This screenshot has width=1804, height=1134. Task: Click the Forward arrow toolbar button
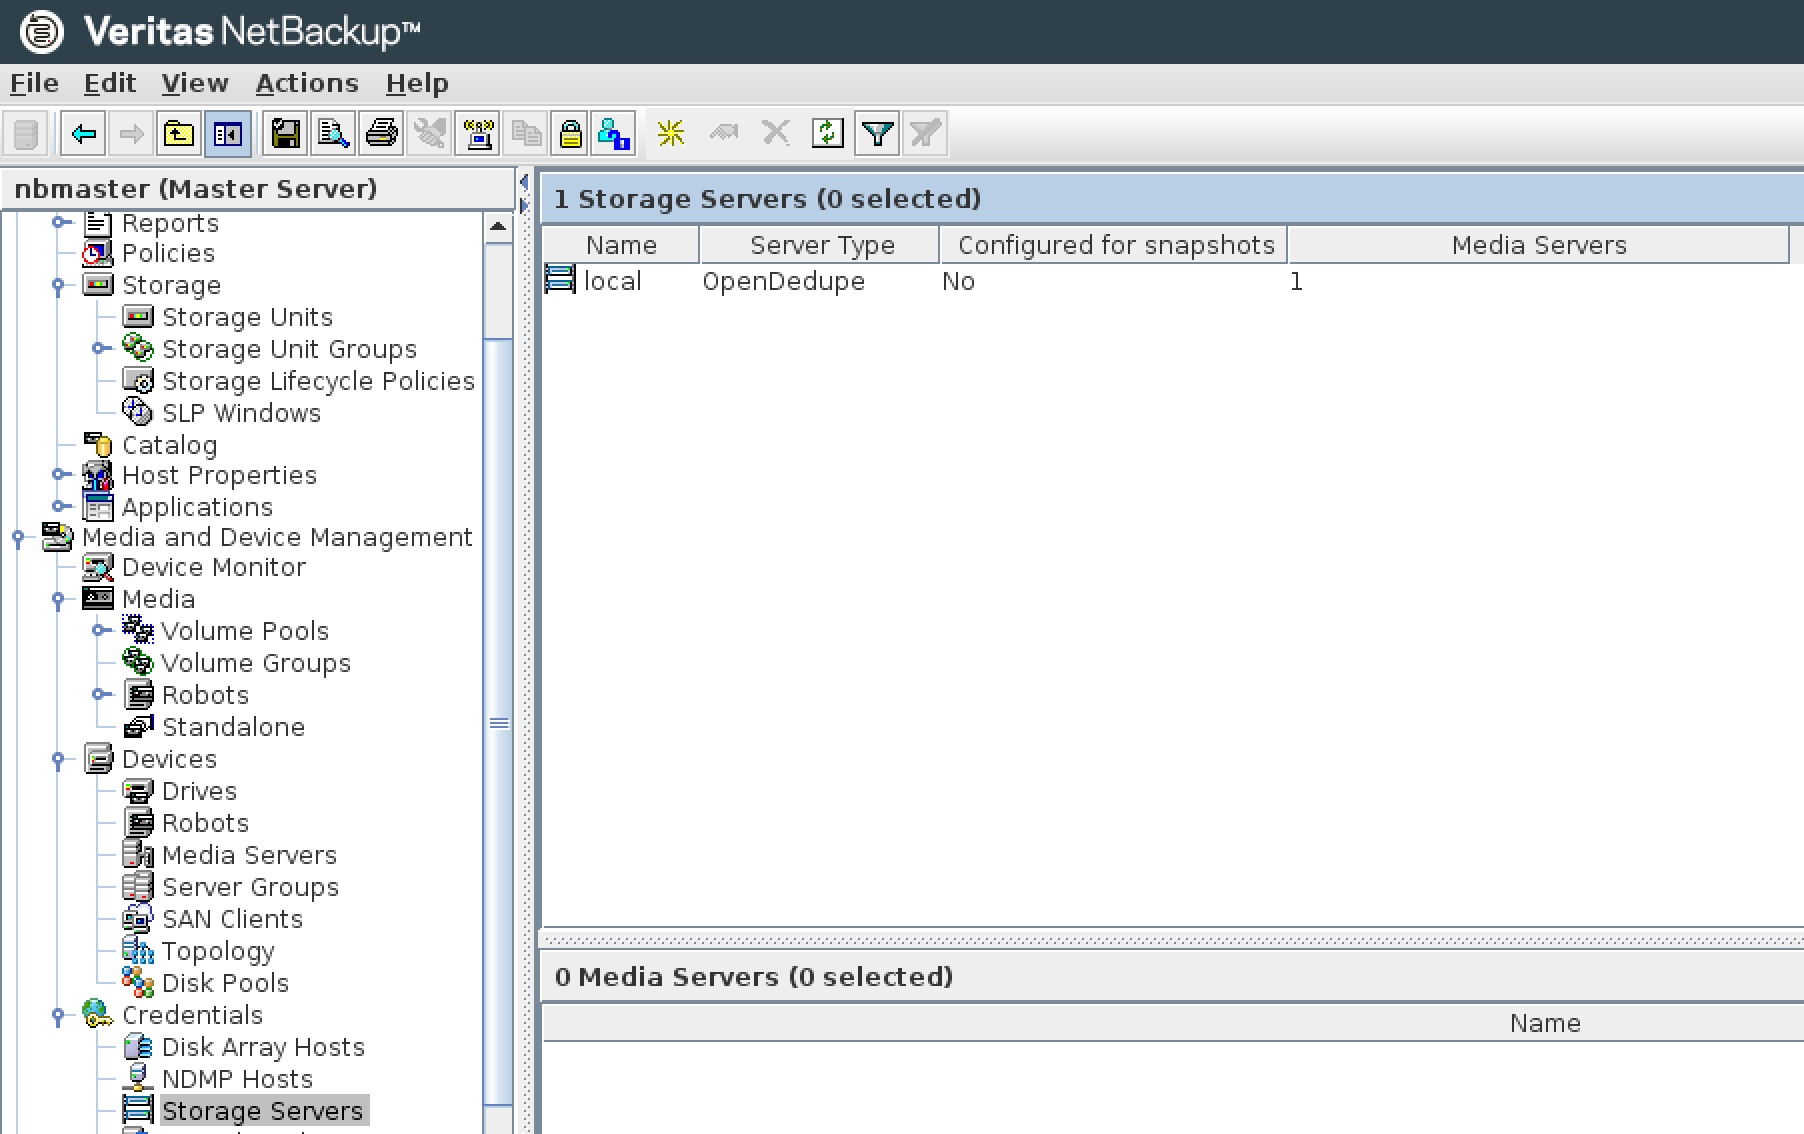click(131, 133)
